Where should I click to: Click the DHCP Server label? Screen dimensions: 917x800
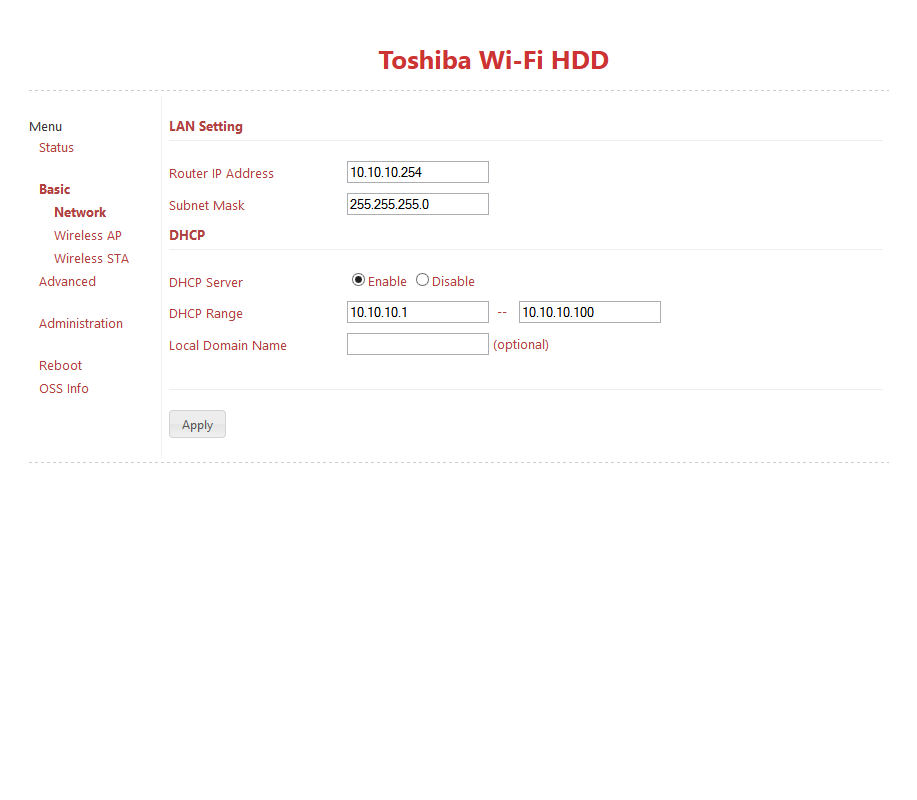206,282
